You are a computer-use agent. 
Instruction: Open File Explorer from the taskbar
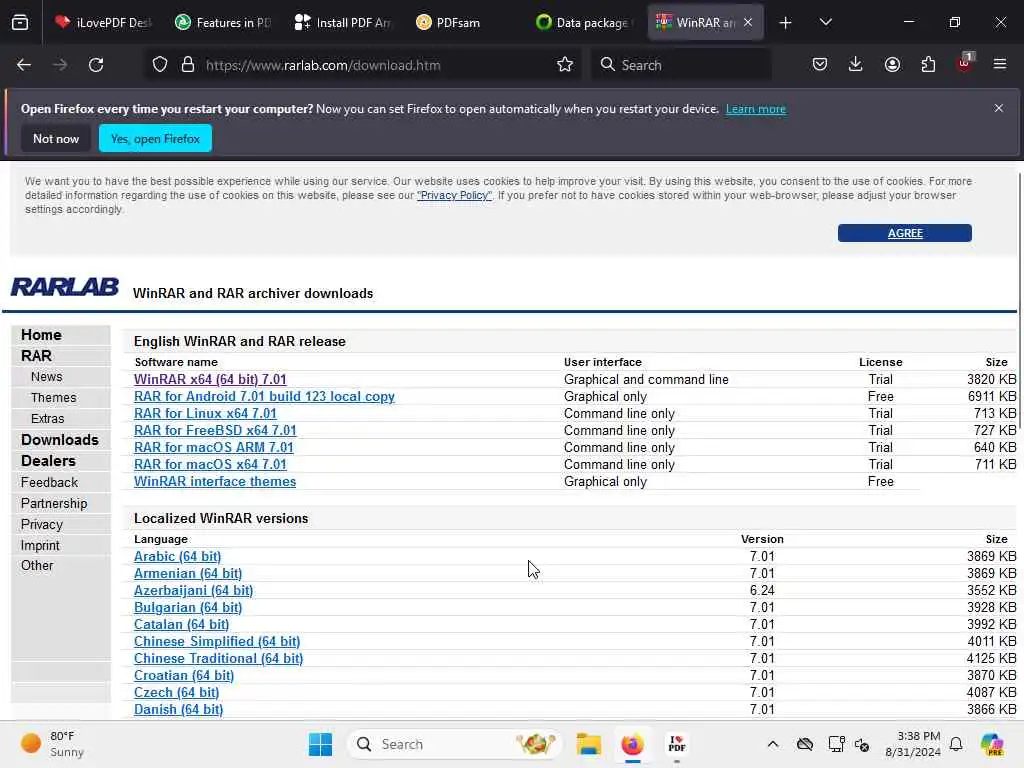pyautogui.click(x=588, y=744)
